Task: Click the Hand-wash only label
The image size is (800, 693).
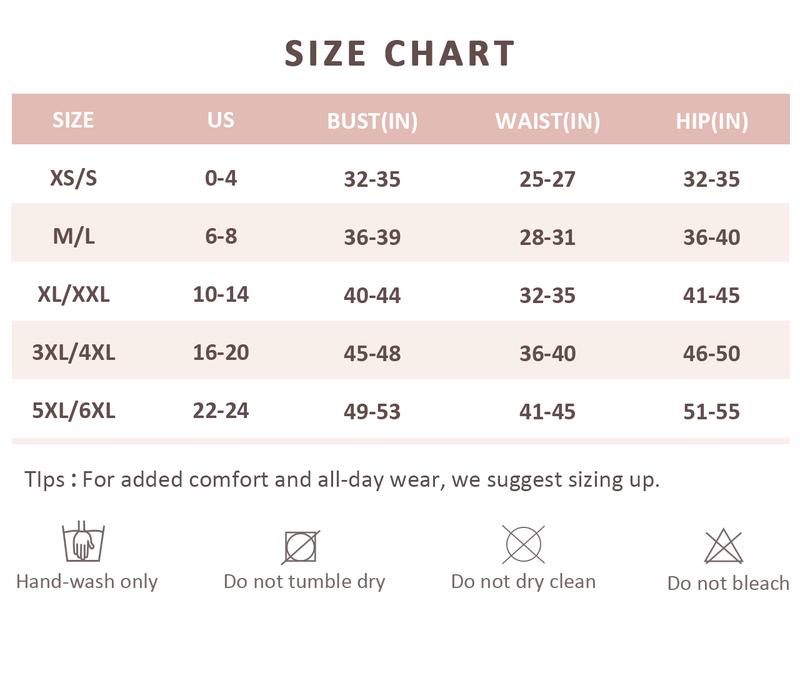Action: [87, 581]
